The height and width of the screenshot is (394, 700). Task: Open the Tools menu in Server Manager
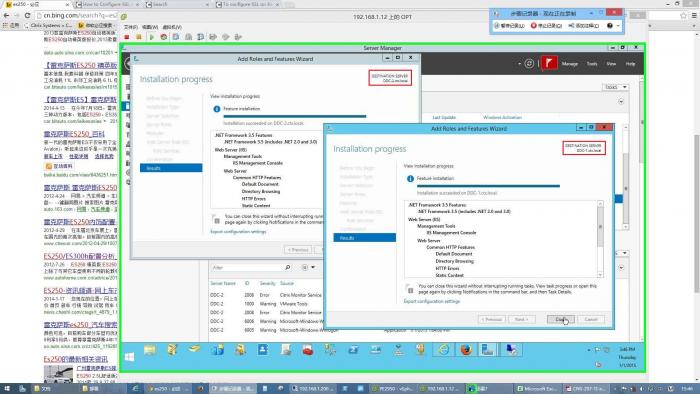592,64
